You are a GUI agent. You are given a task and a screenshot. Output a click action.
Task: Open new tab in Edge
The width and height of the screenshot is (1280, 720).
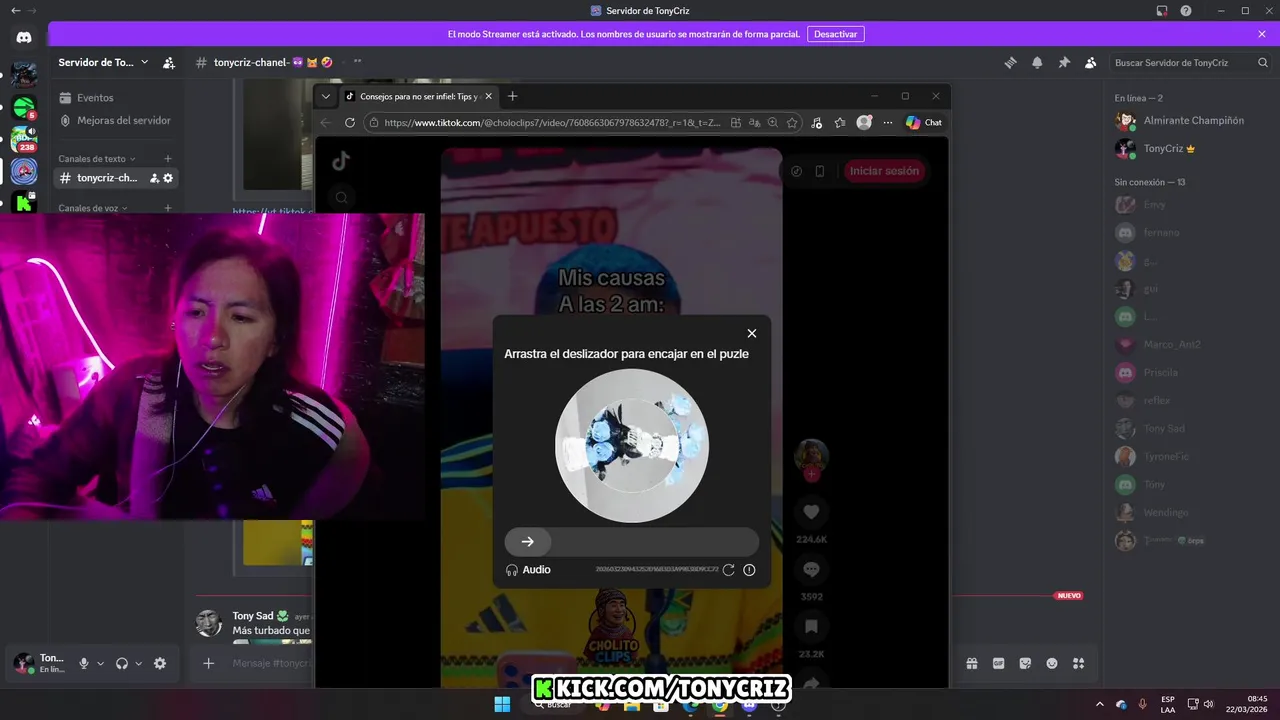coord(512,96)
